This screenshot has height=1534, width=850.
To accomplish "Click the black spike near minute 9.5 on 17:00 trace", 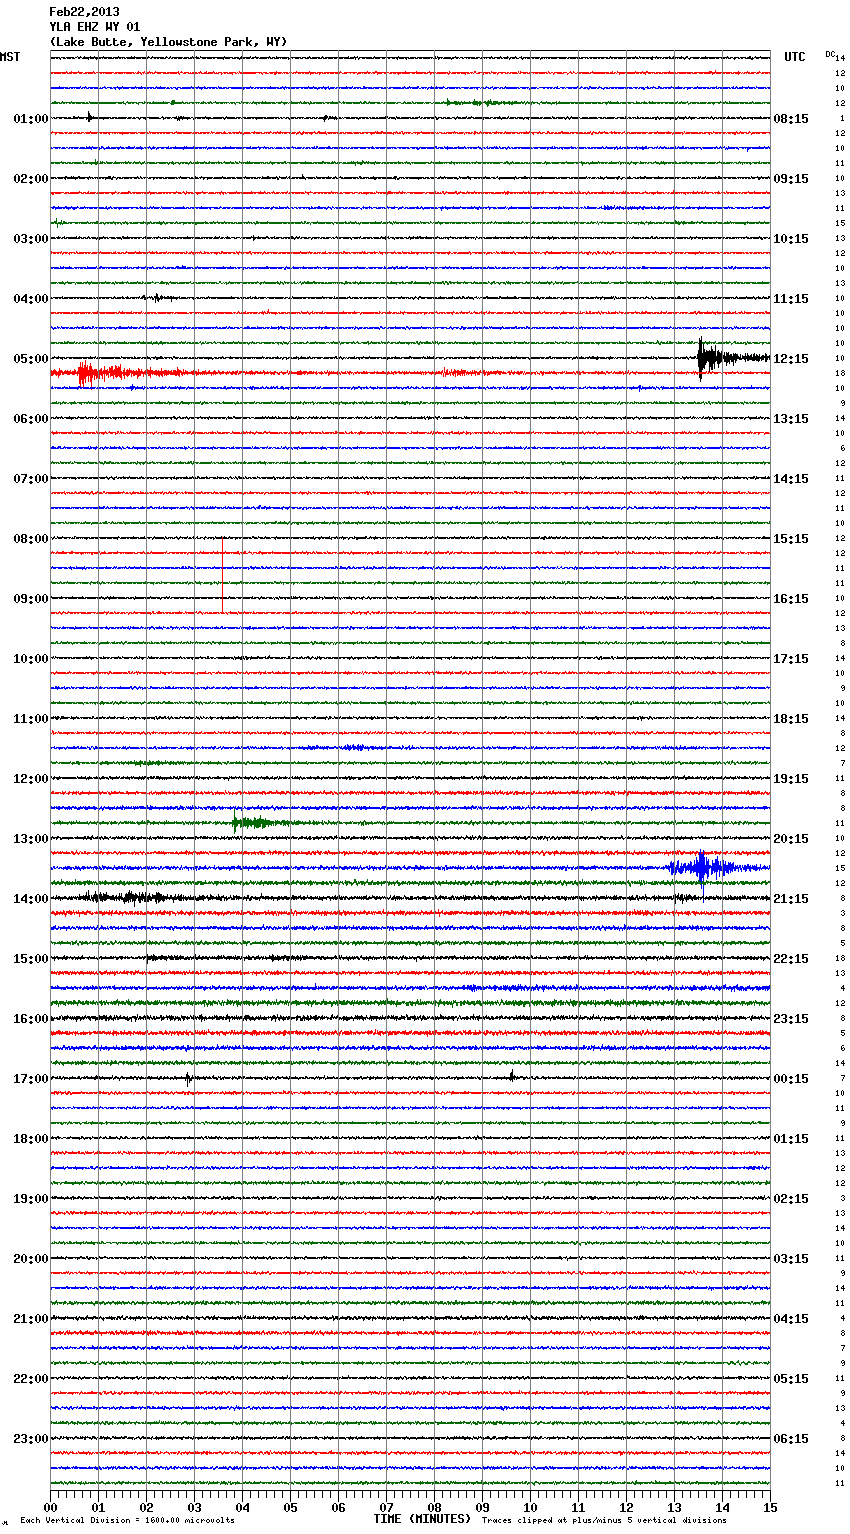I will [x=512, y=1076].
